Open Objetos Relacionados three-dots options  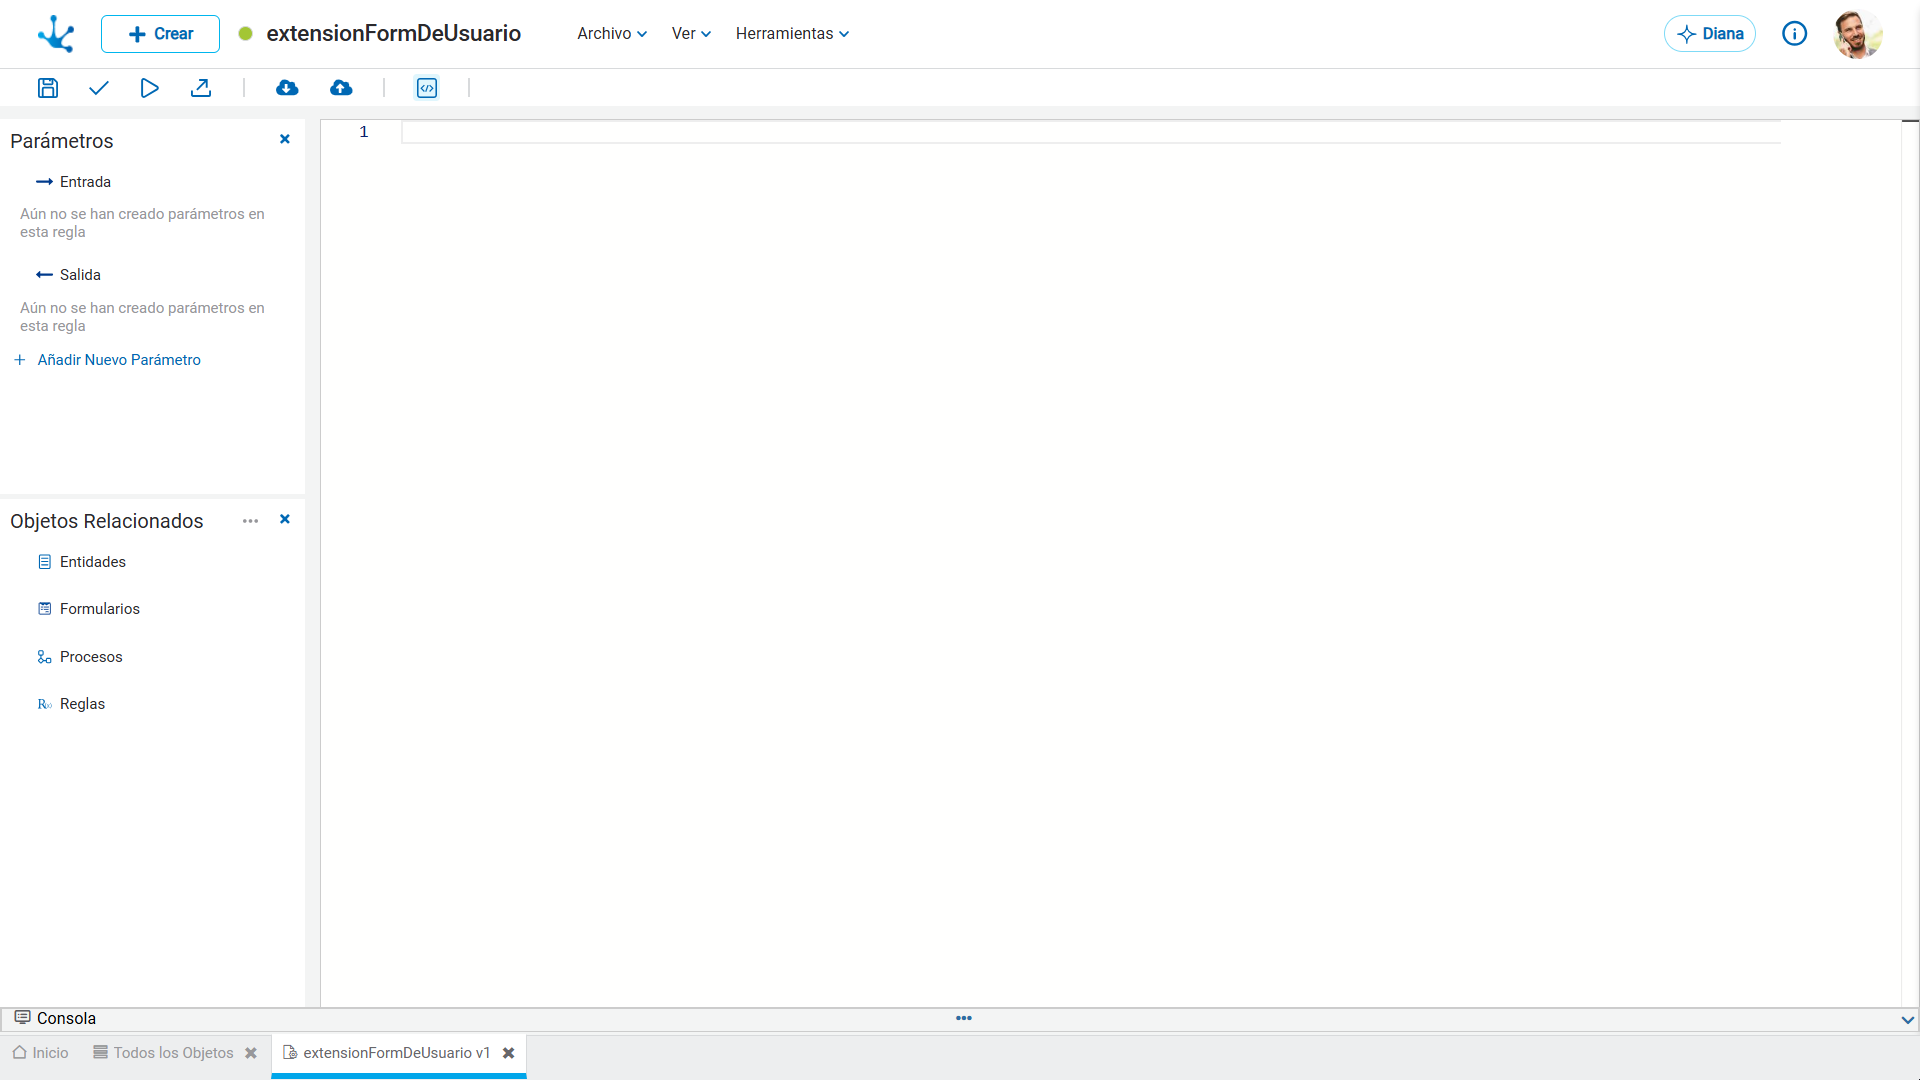pos(250,521)
